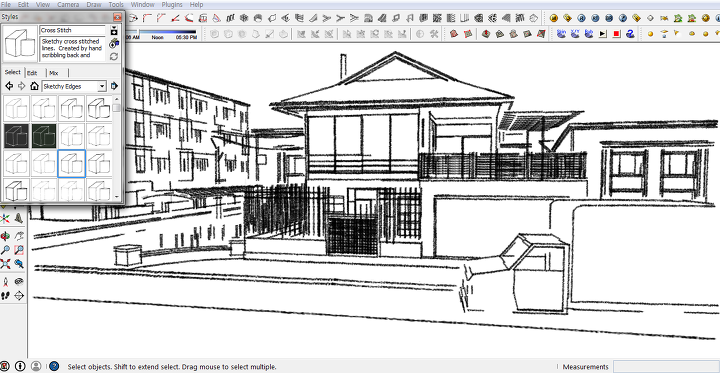Open the Window menu

coord(142,4)
